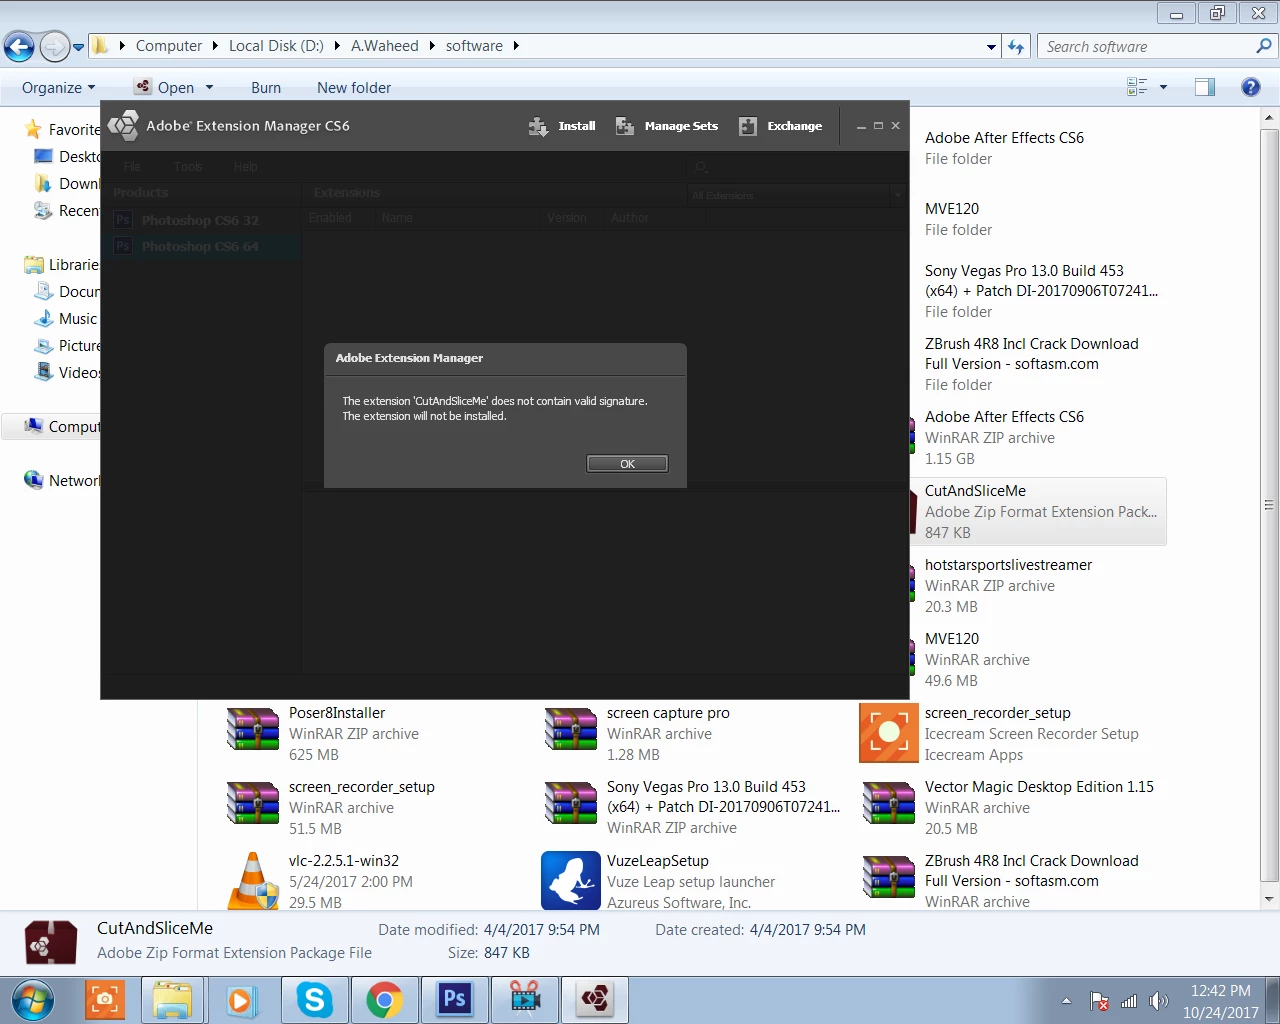Select CutAndSliceMe extension package file
Screen dimensions: 1280x1024
(1038, 512)
